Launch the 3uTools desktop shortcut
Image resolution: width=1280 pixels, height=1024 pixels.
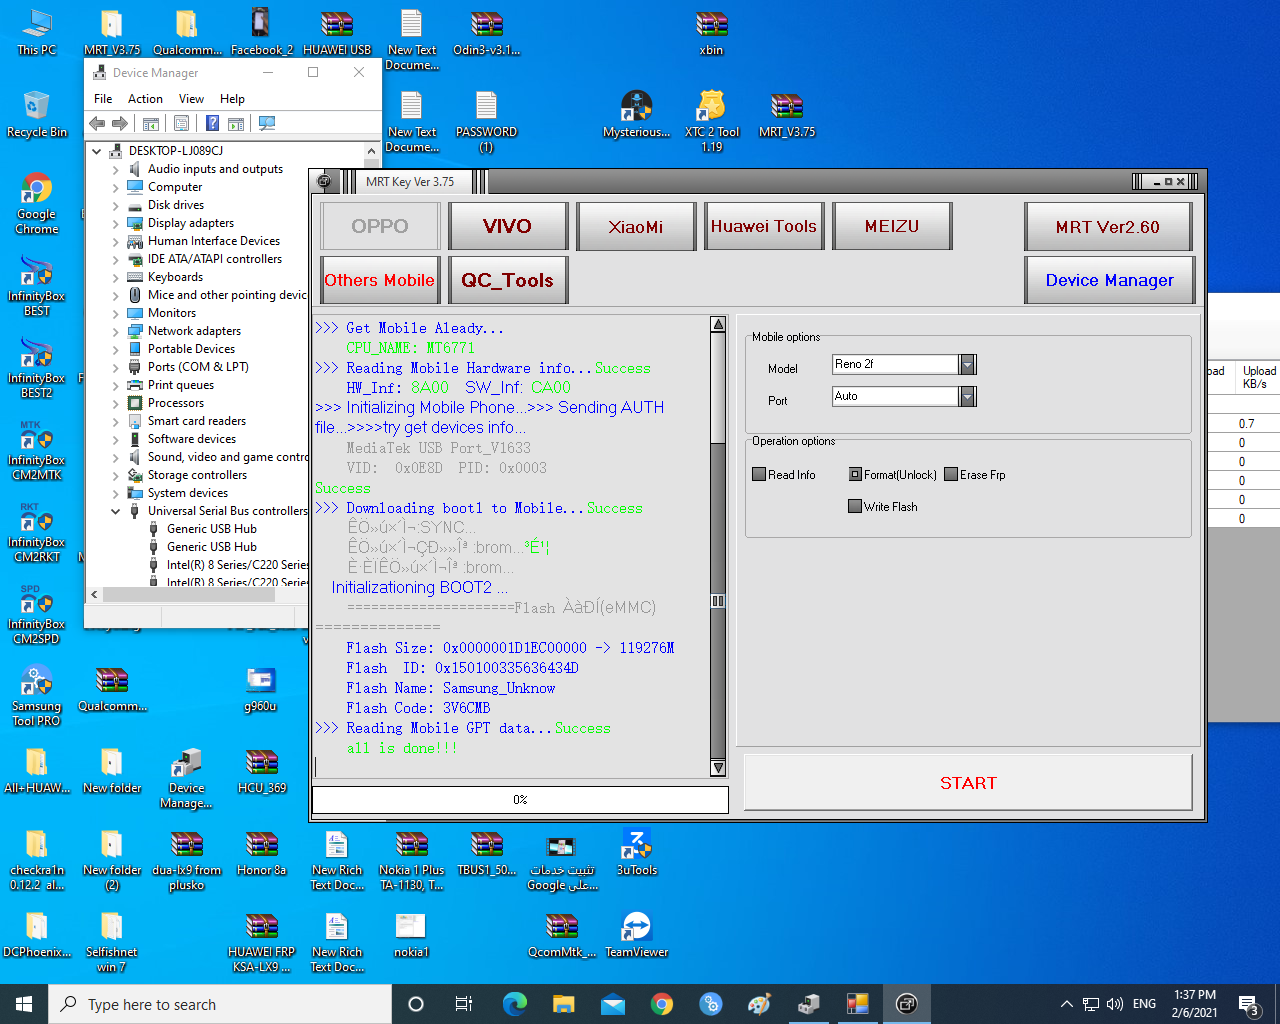637,852
